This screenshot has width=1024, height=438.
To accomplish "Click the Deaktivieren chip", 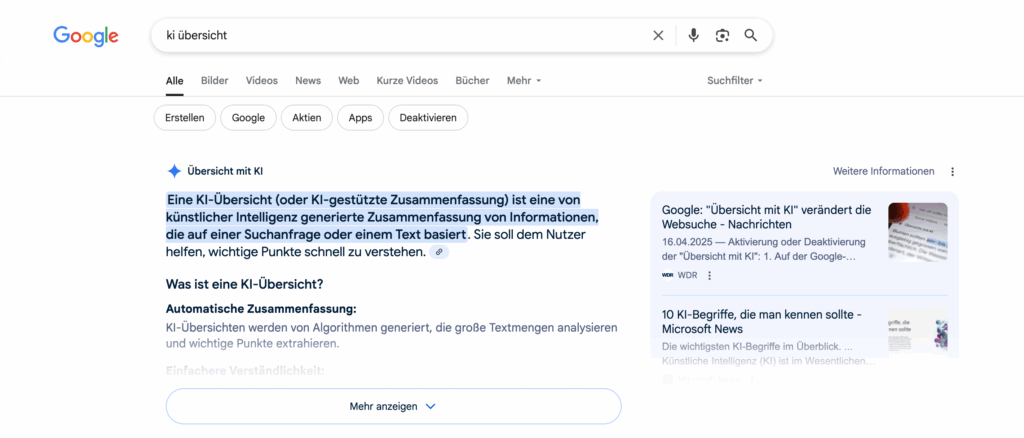I will (428, 117).
